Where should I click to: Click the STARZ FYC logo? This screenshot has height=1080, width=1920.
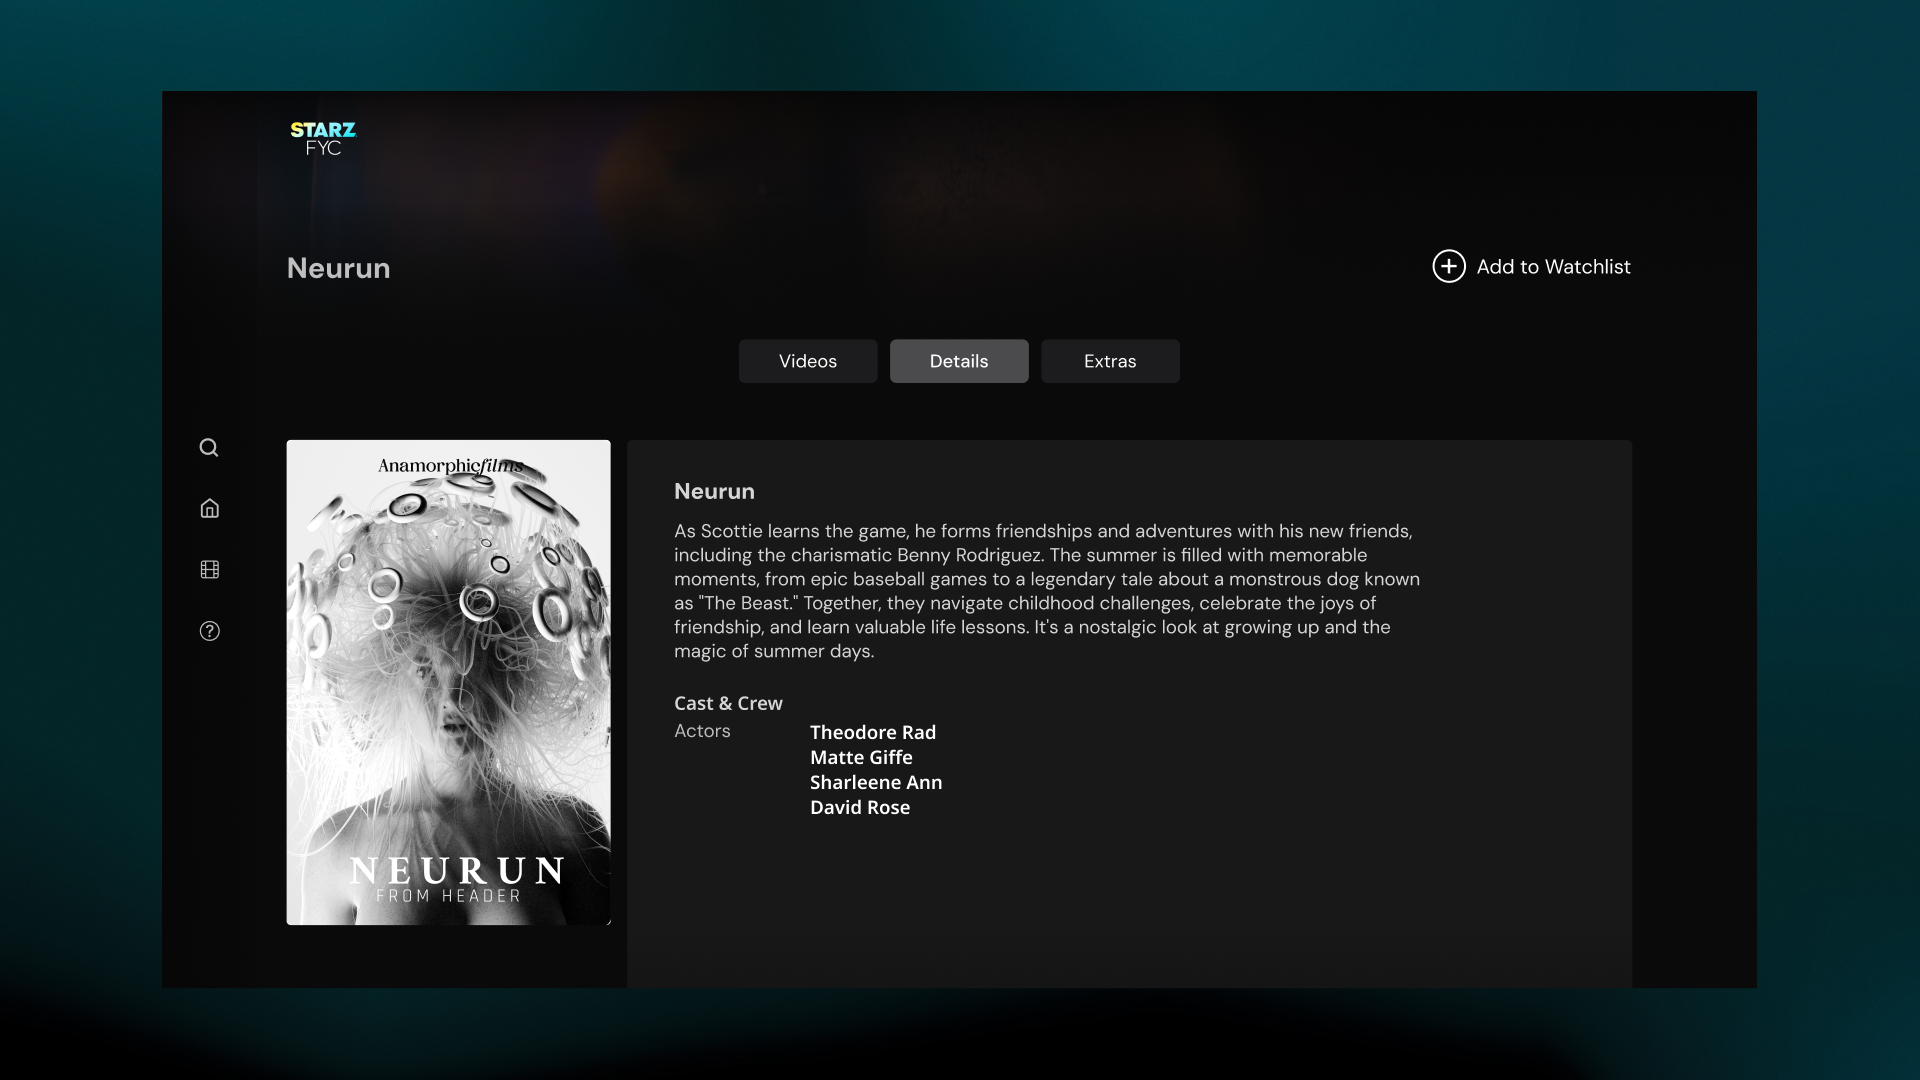(x=323, y=139)
